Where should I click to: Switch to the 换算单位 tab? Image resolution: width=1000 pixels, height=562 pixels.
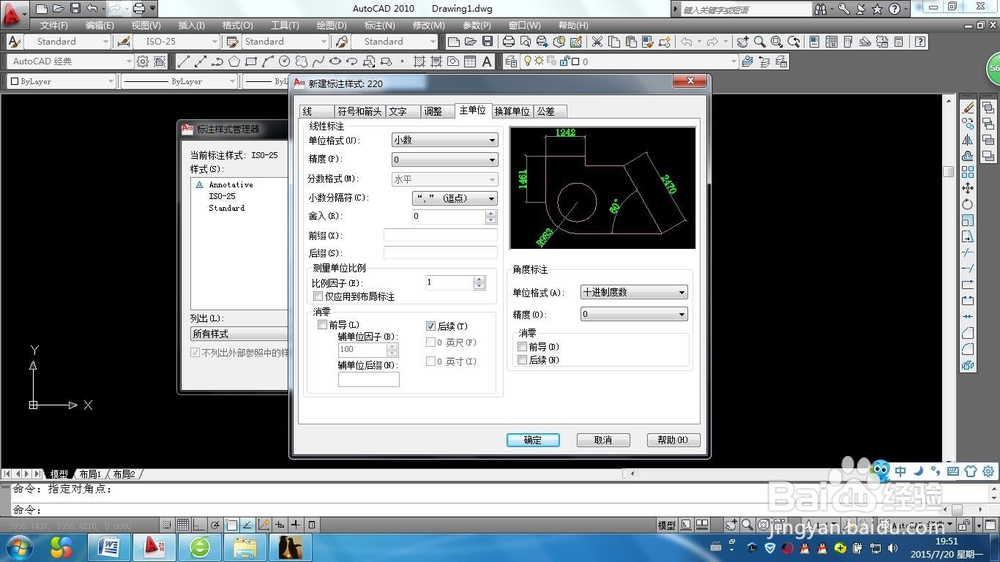(512, 111)
